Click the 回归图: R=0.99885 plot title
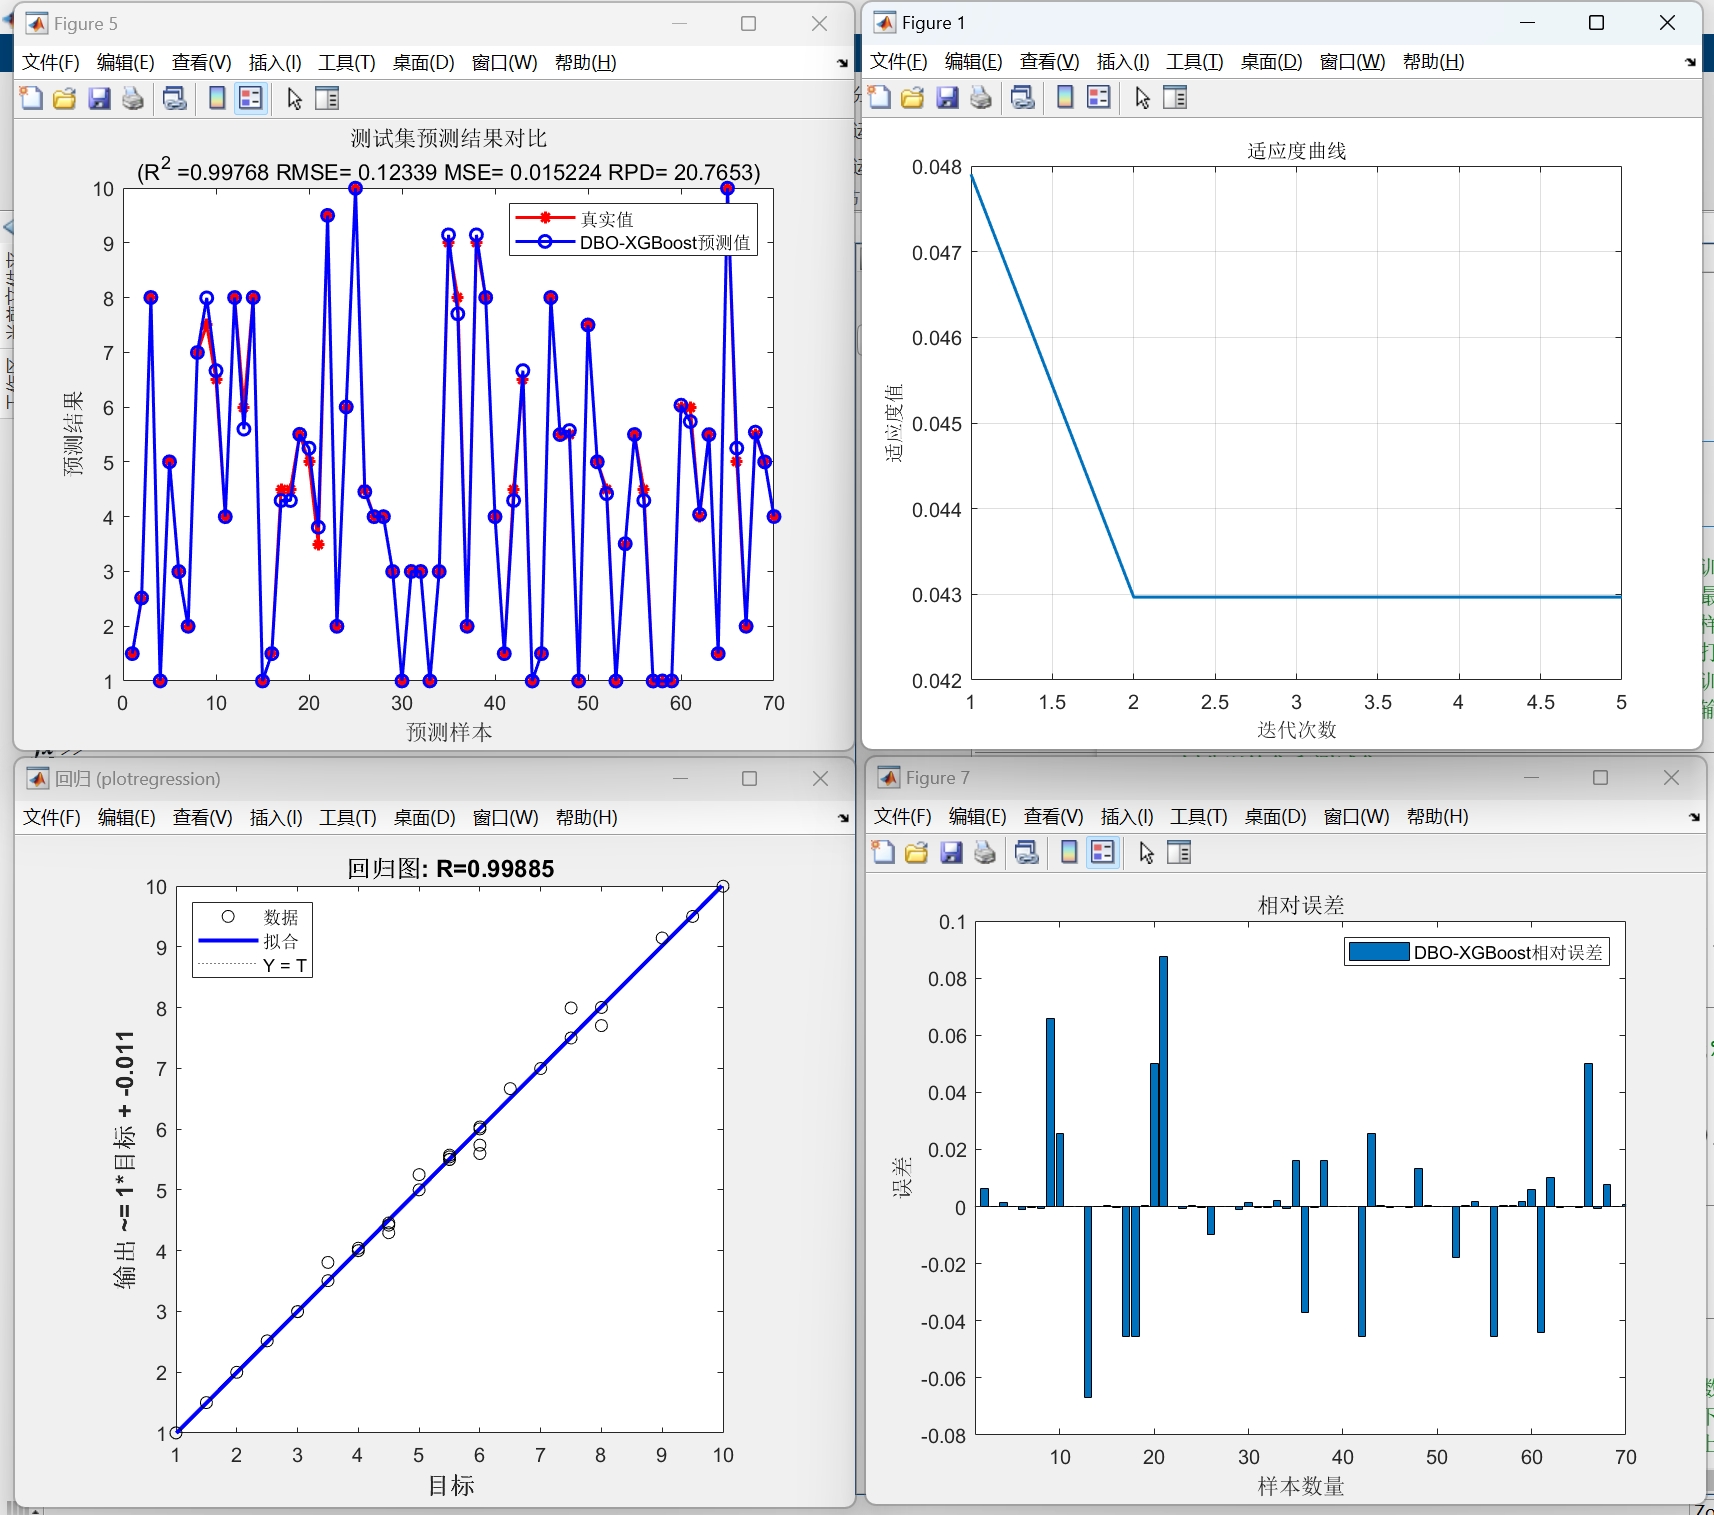Image resolution: width=1714 pixels, height=1515 pixels. 449,868
